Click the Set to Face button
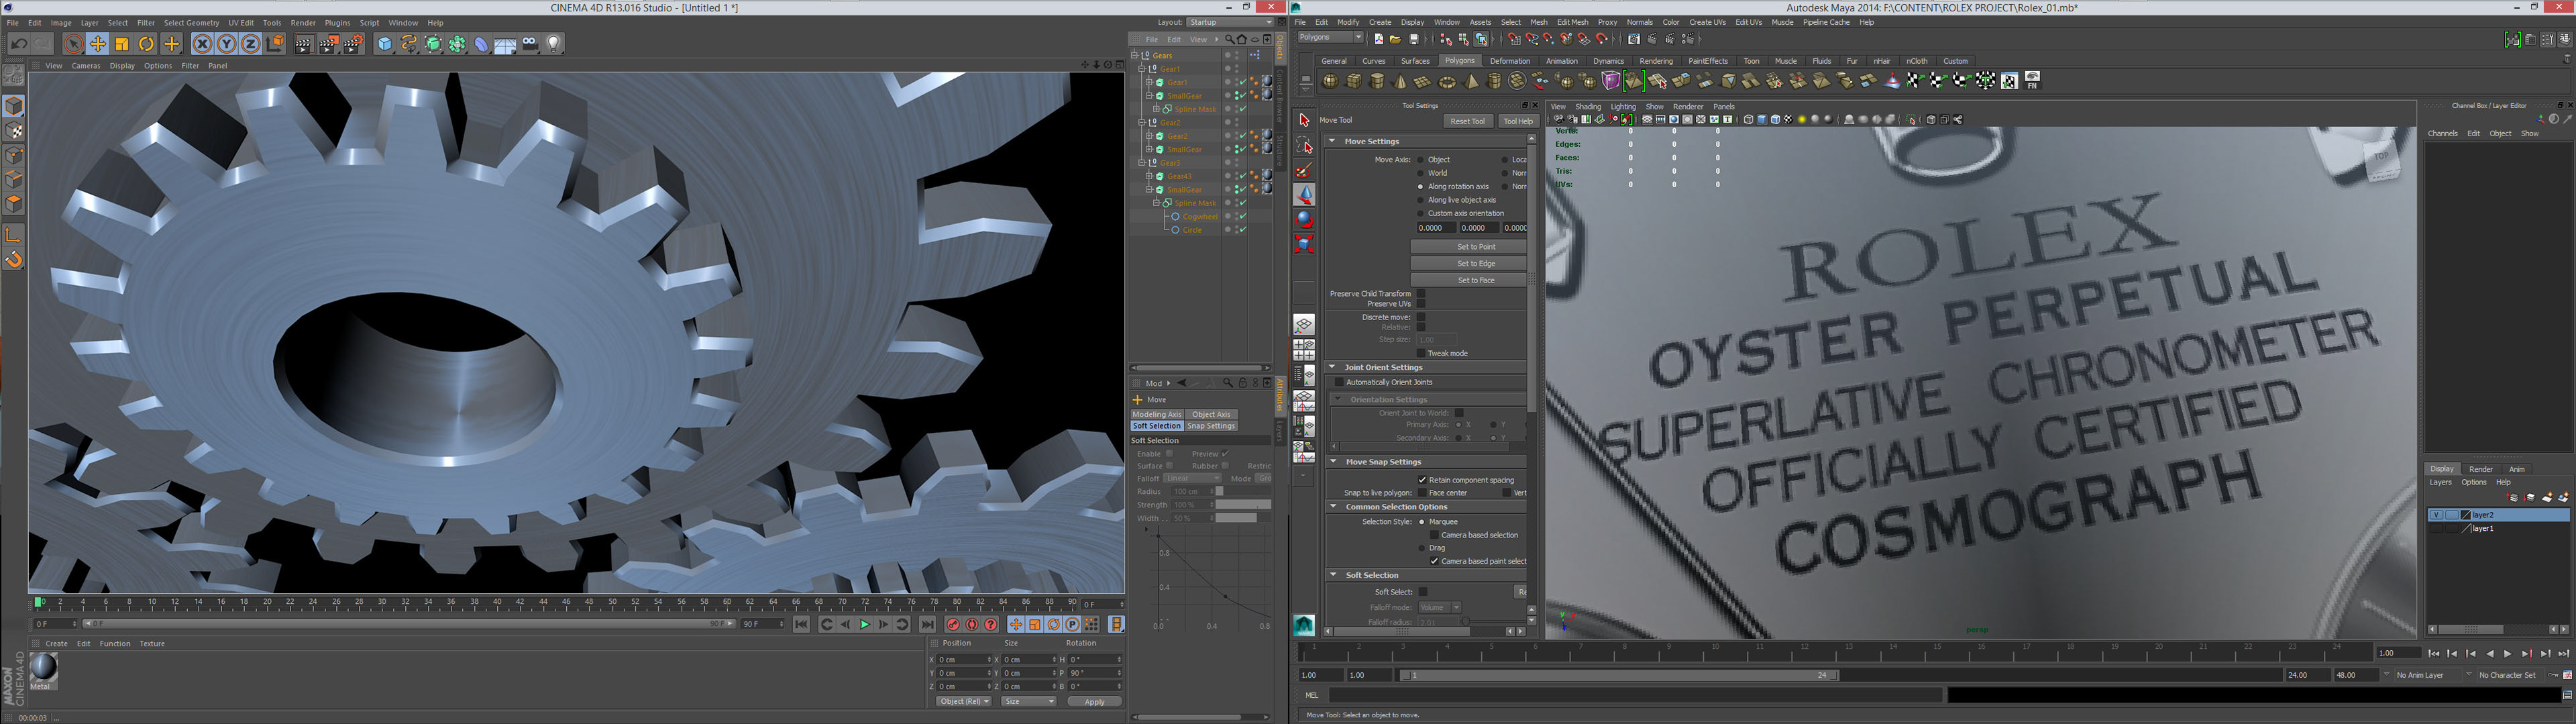The image size is (2576, 724). (x=1468, y=280)
